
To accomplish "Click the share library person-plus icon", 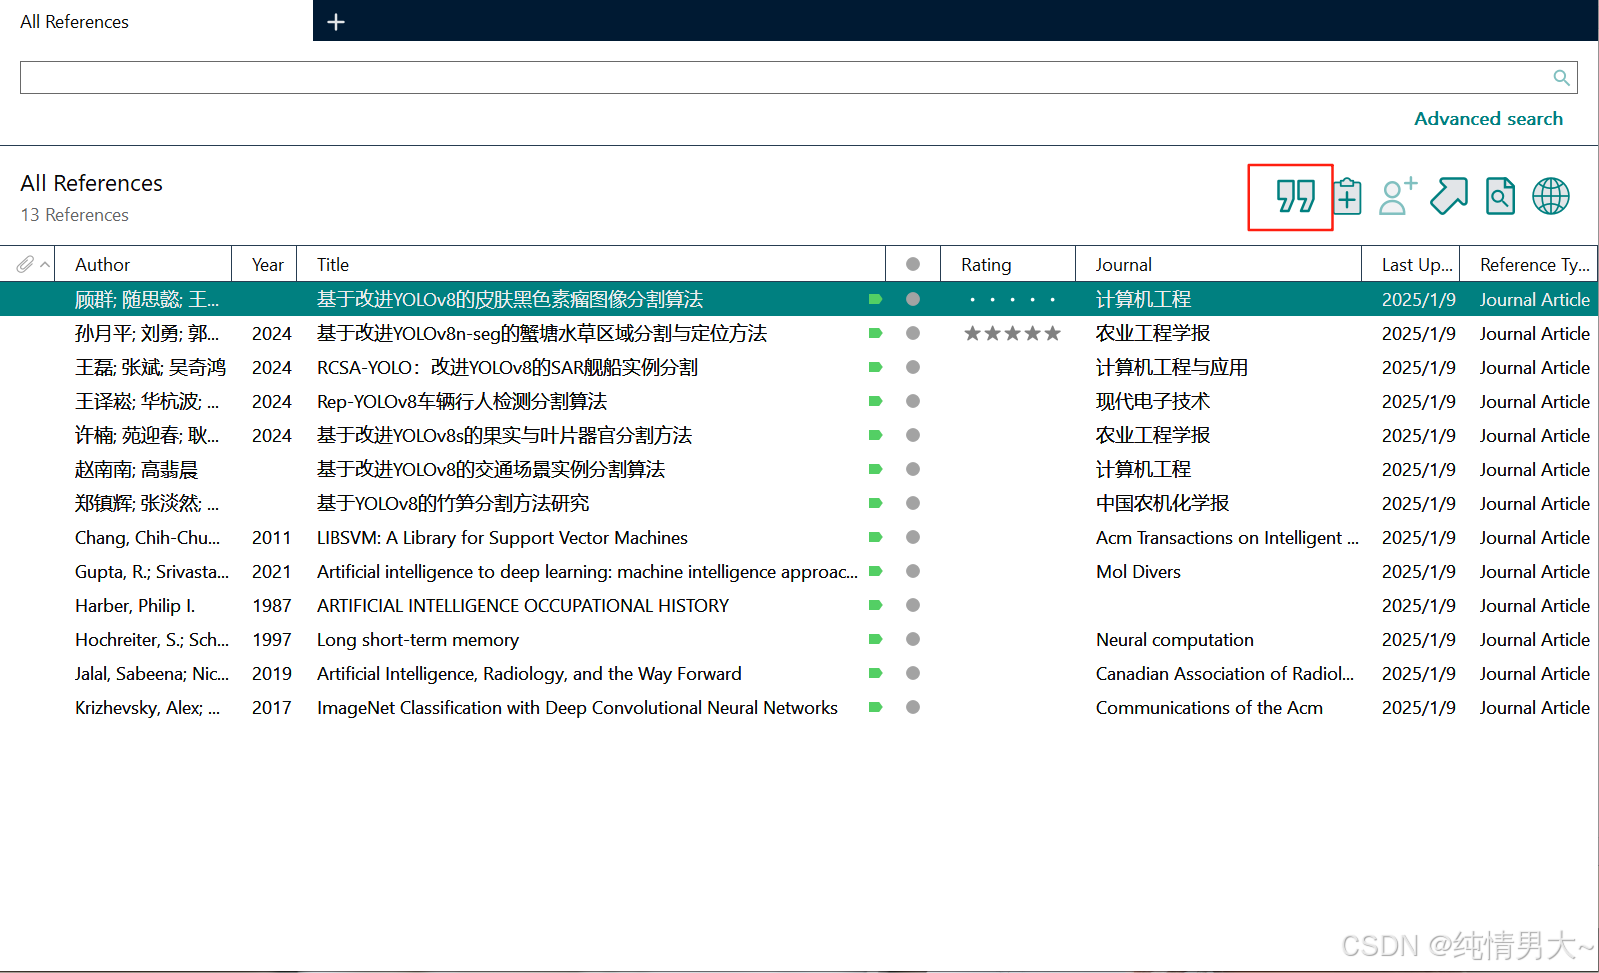I will [1398, 196].
